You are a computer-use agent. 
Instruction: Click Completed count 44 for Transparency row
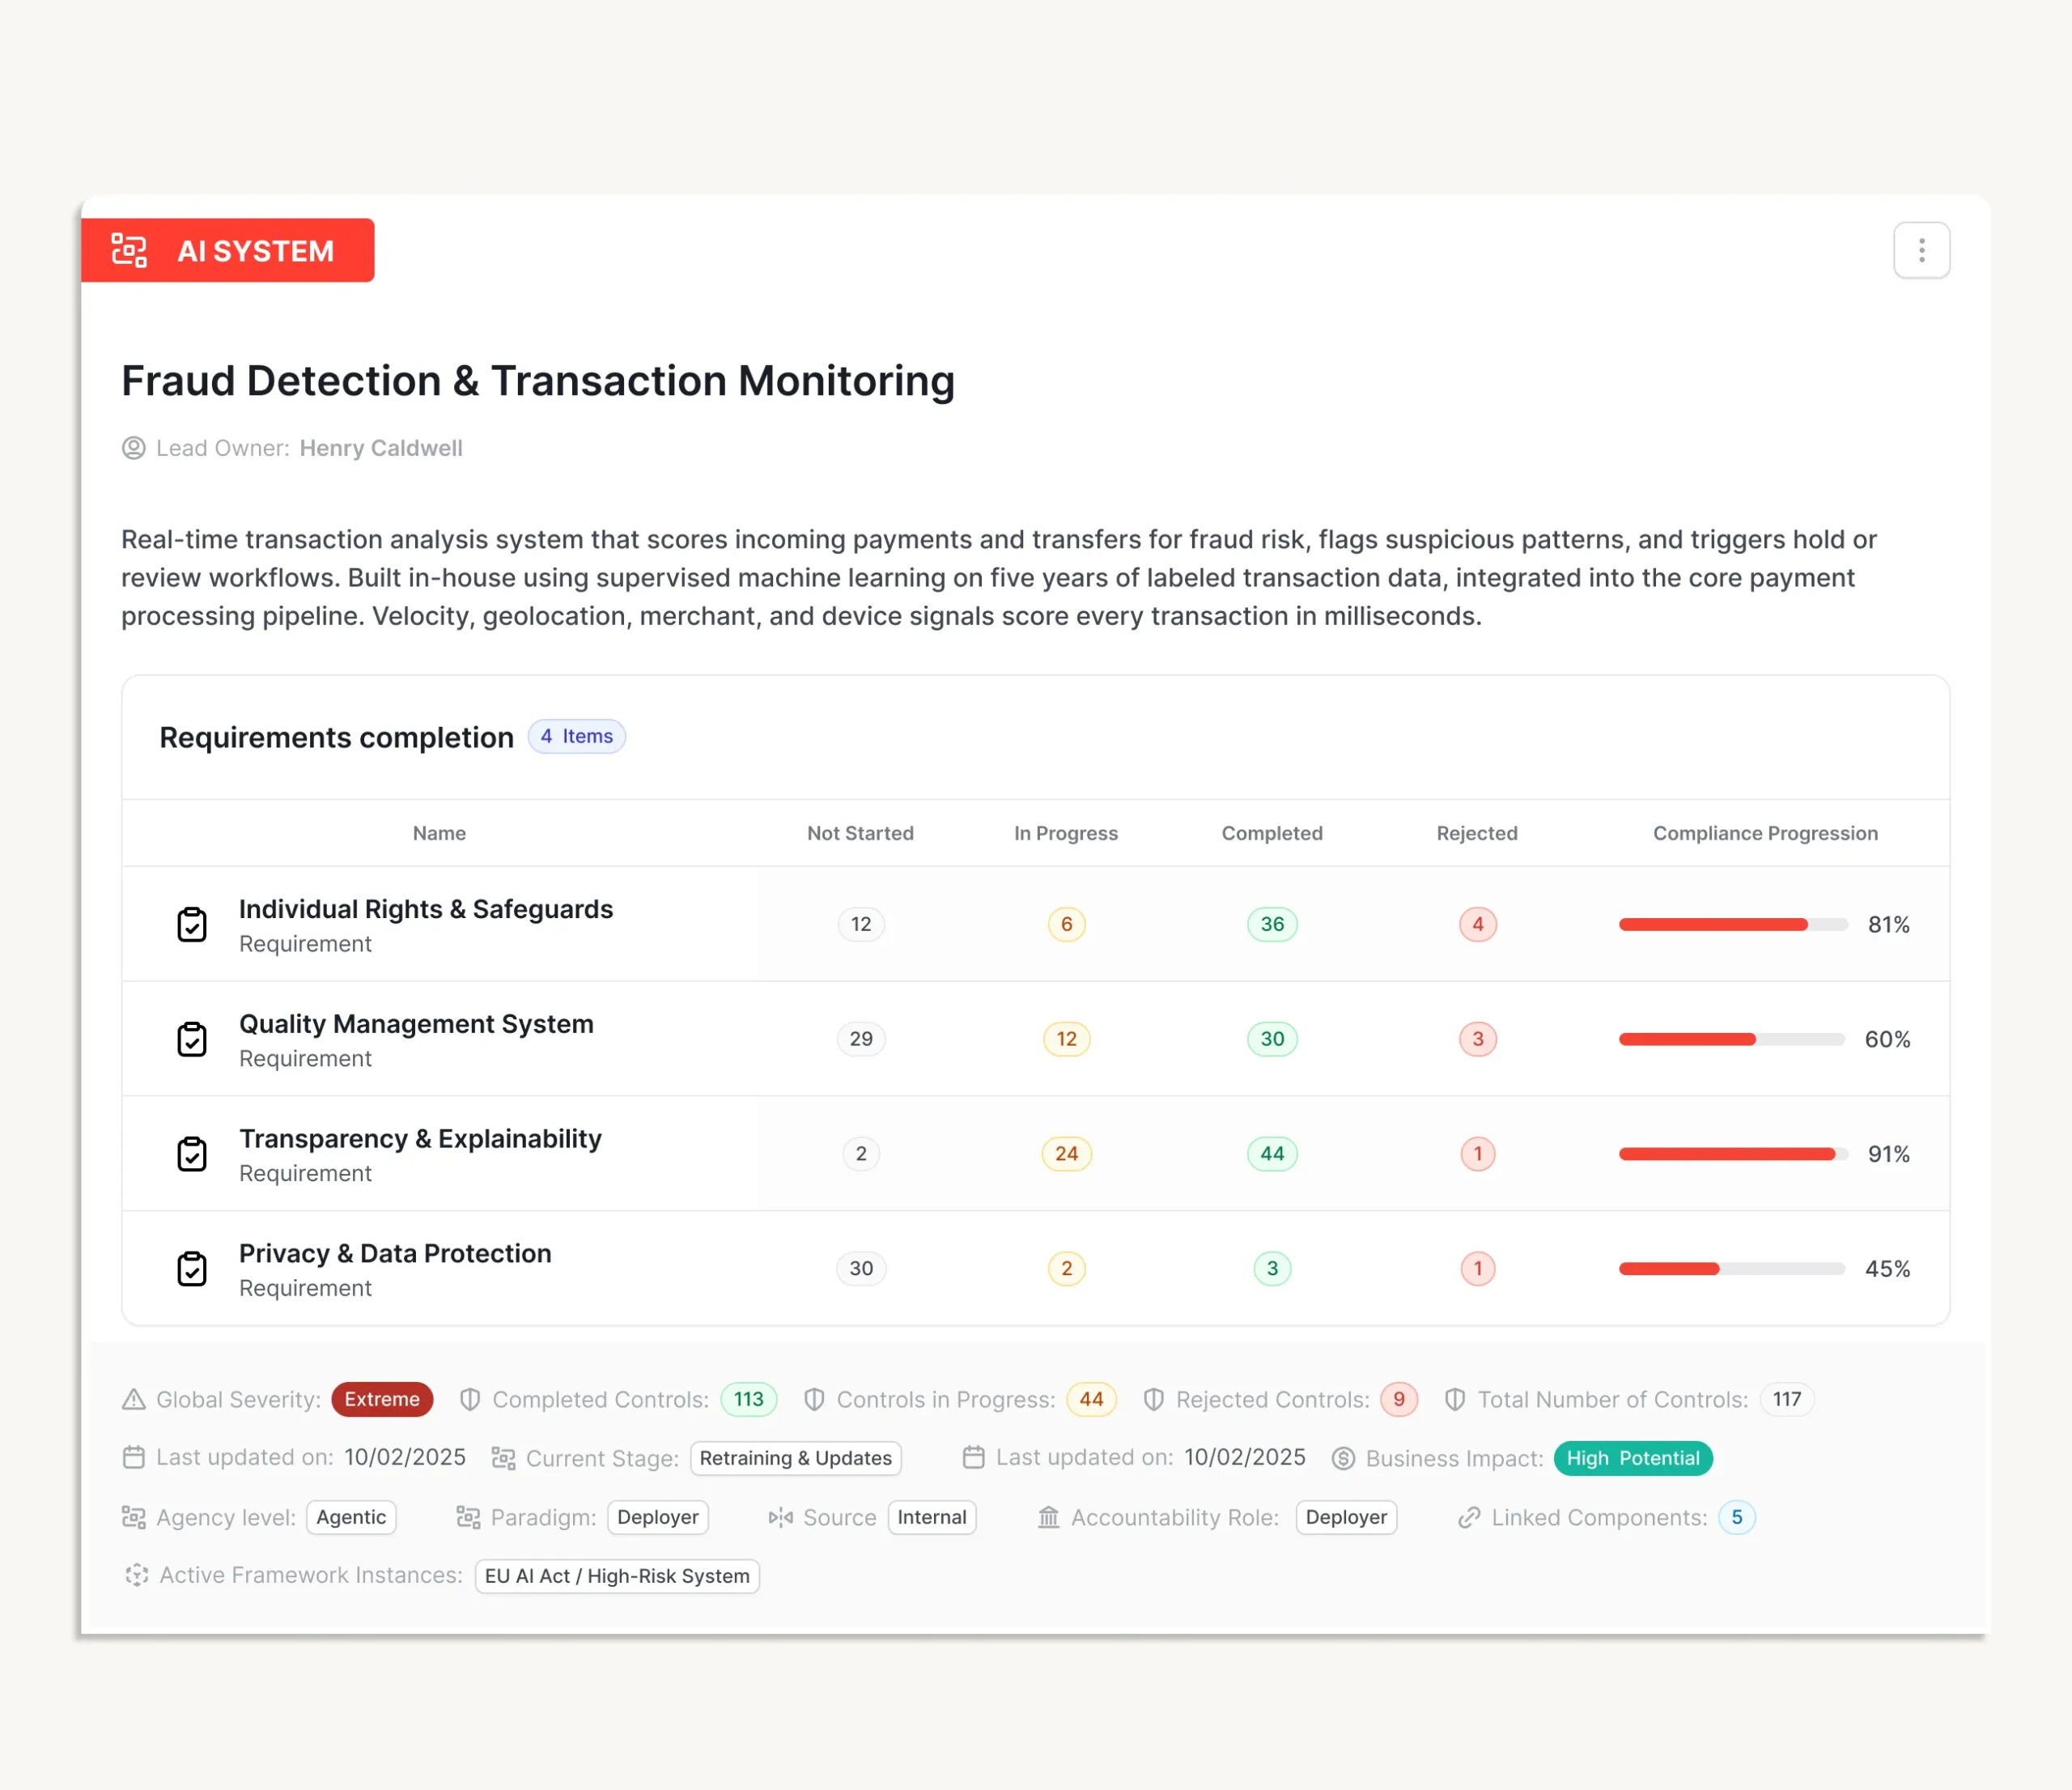click(x=1272, y=1154)
